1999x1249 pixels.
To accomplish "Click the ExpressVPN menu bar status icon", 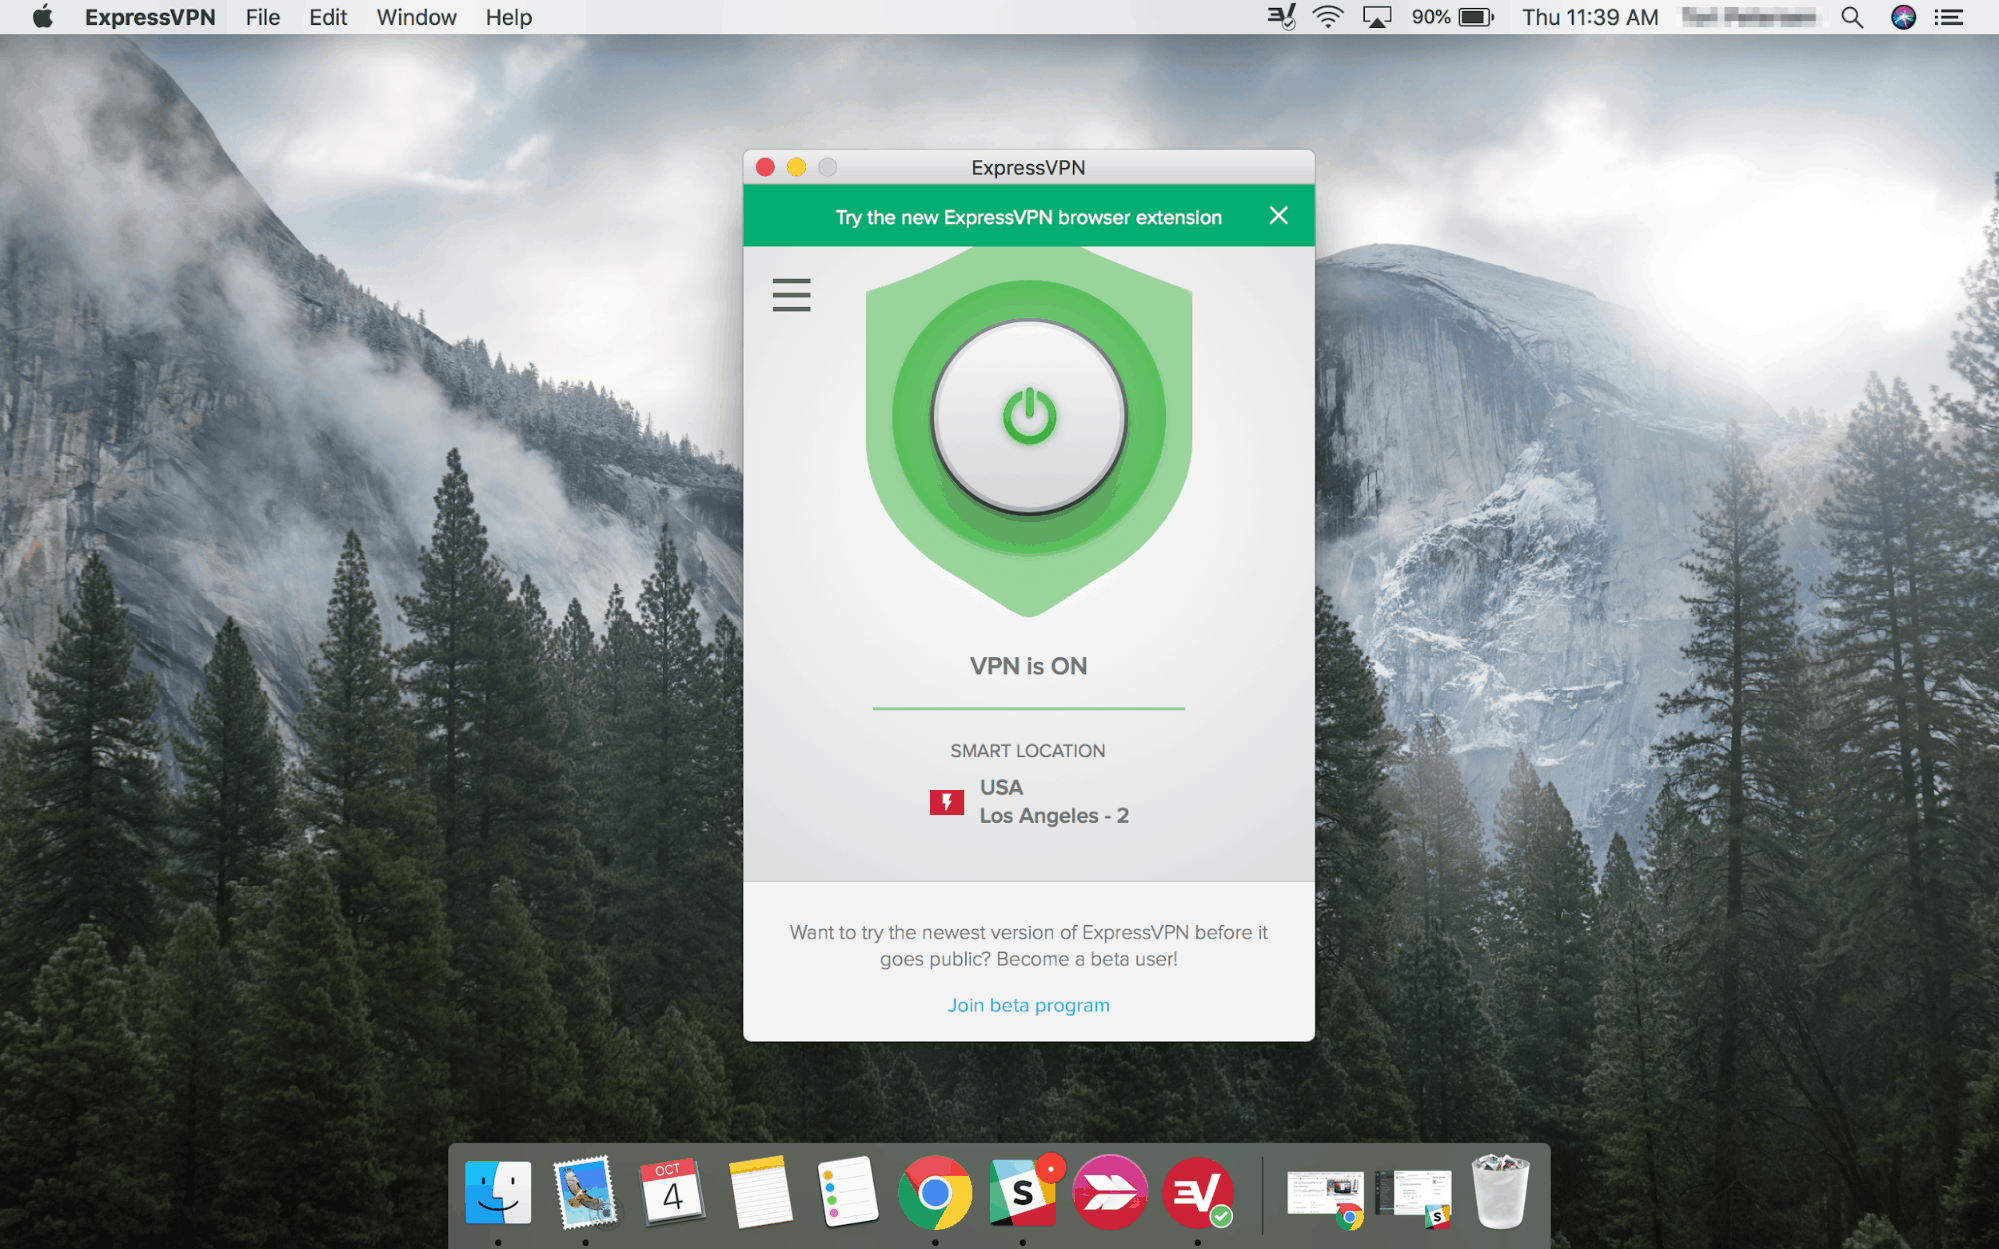I will (x=1281, y=17).
